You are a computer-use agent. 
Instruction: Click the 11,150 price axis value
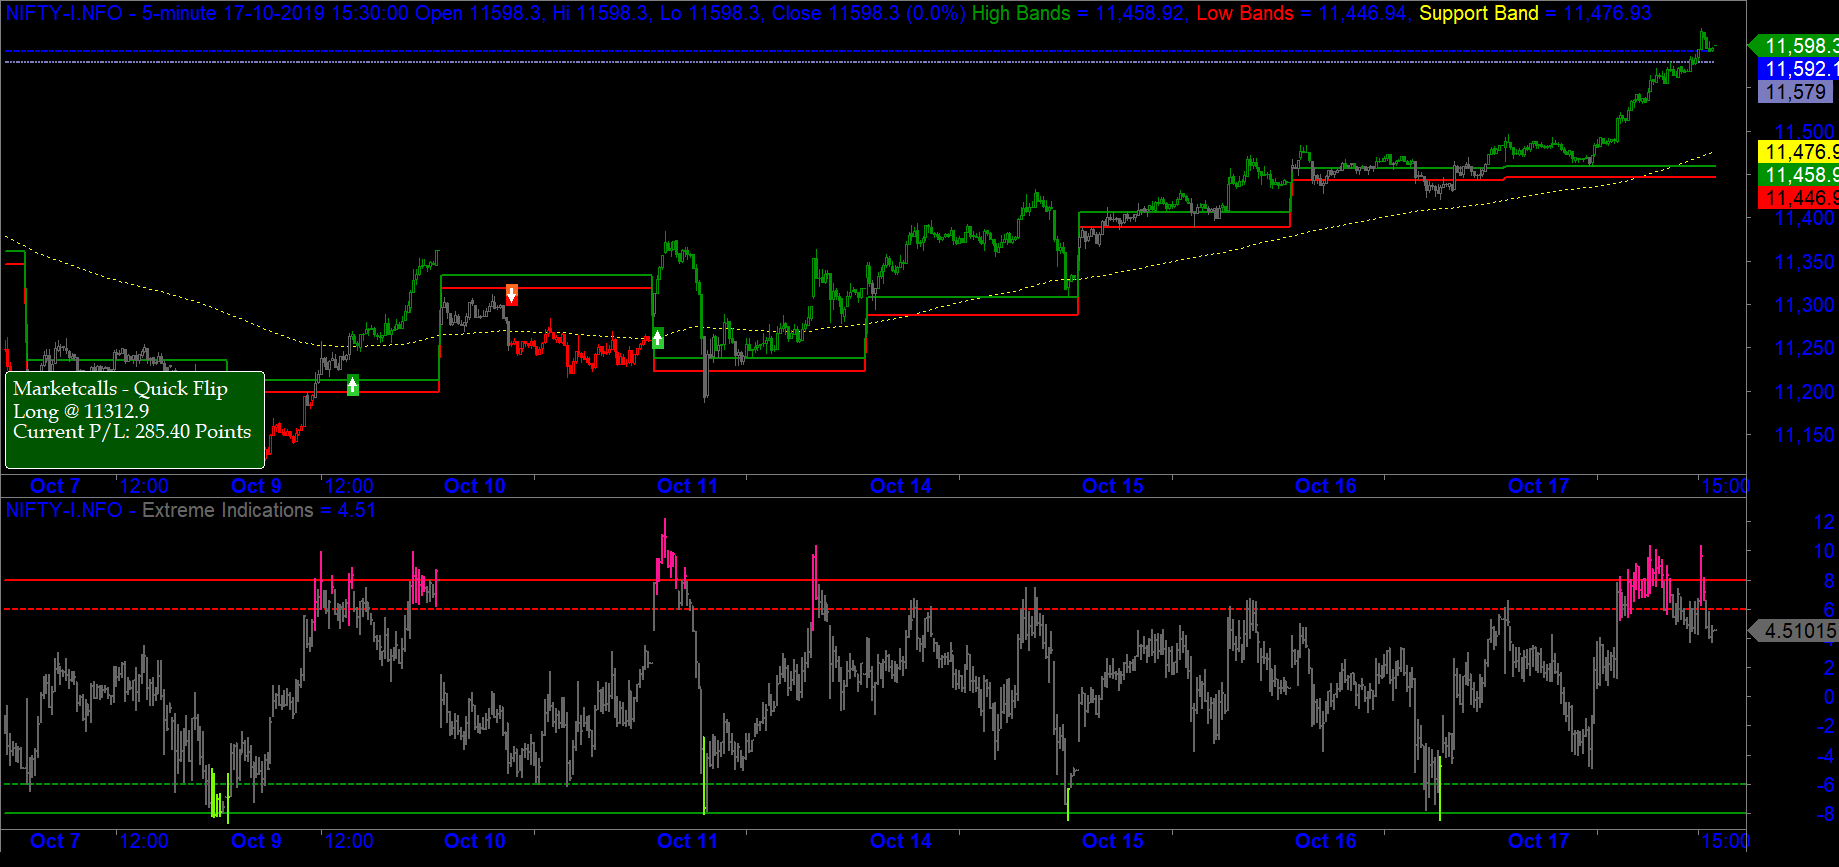pyautogui.click(x=1805, y=435)
